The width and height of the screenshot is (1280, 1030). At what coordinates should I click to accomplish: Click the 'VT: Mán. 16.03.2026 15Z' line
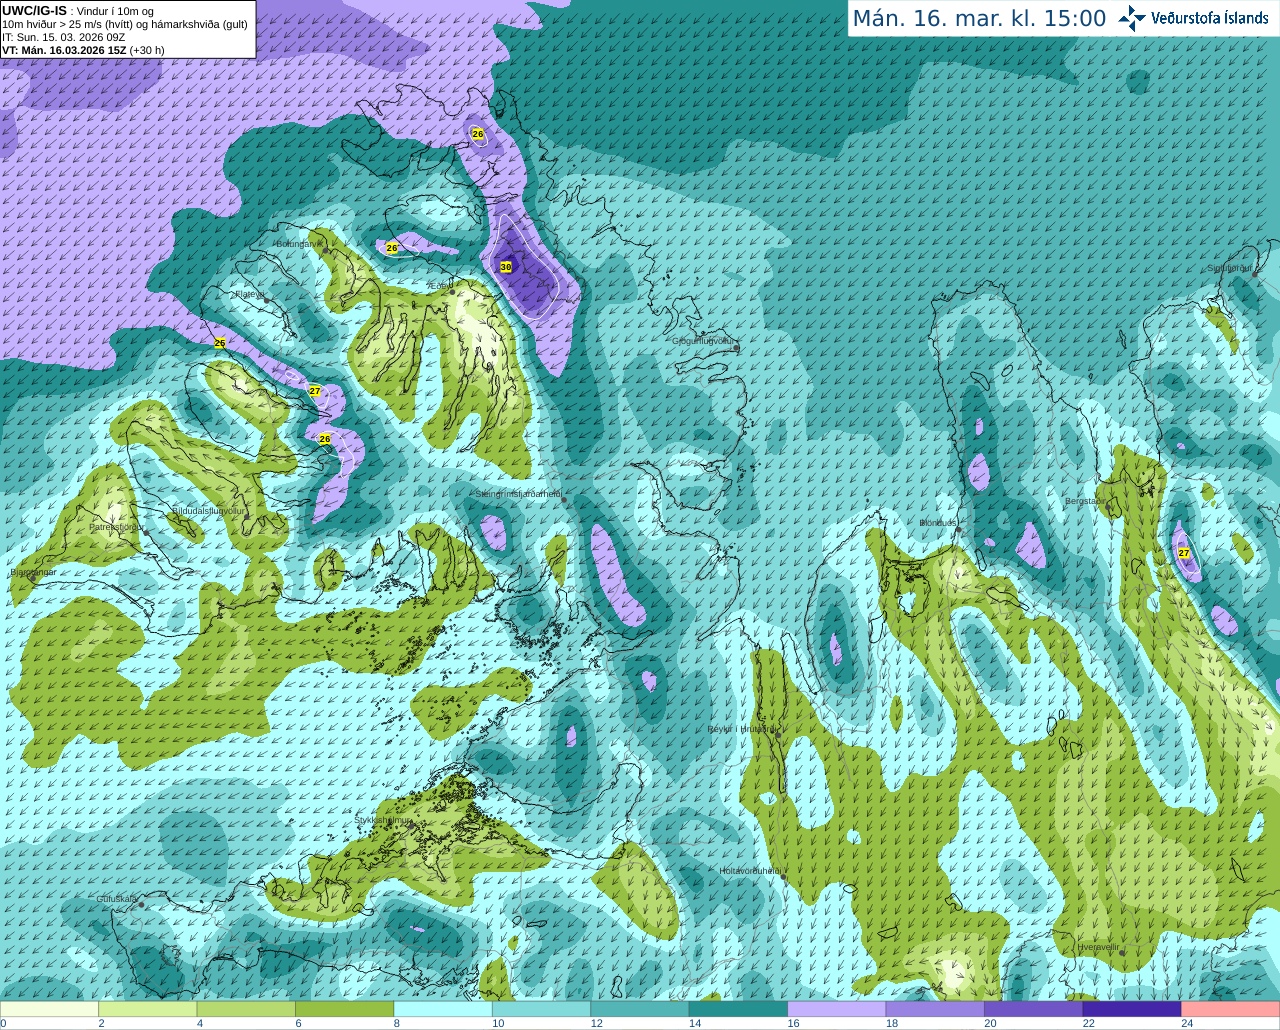click(64, 50)
